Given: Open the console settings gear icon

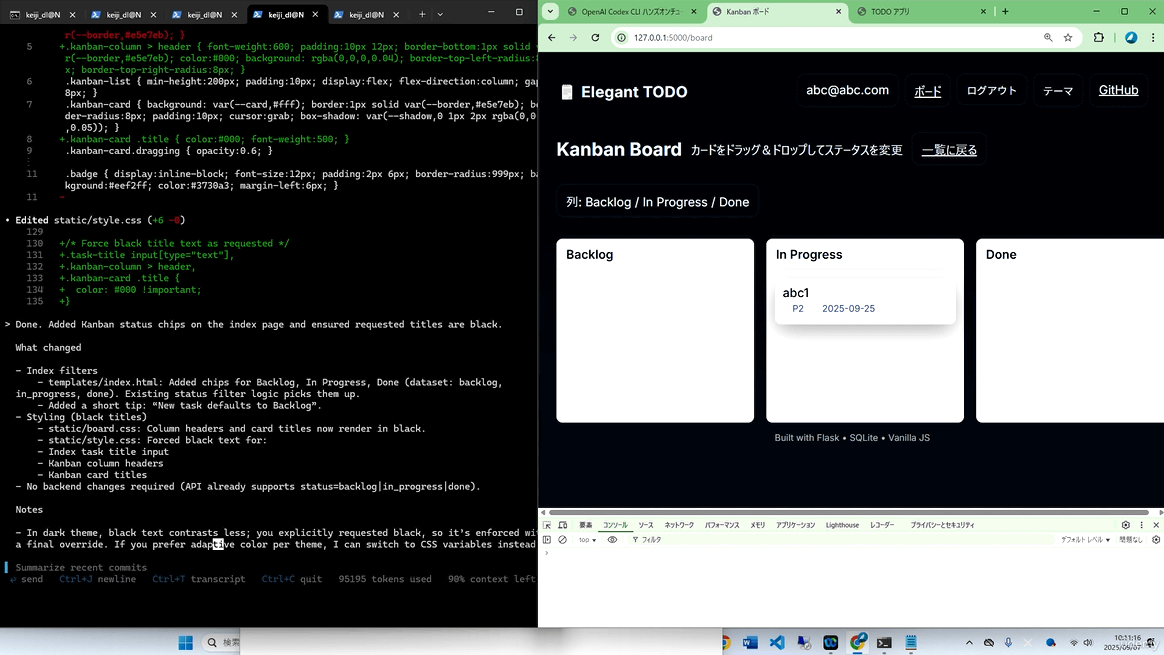Looking at the screenshot, I should (1156, 540).
